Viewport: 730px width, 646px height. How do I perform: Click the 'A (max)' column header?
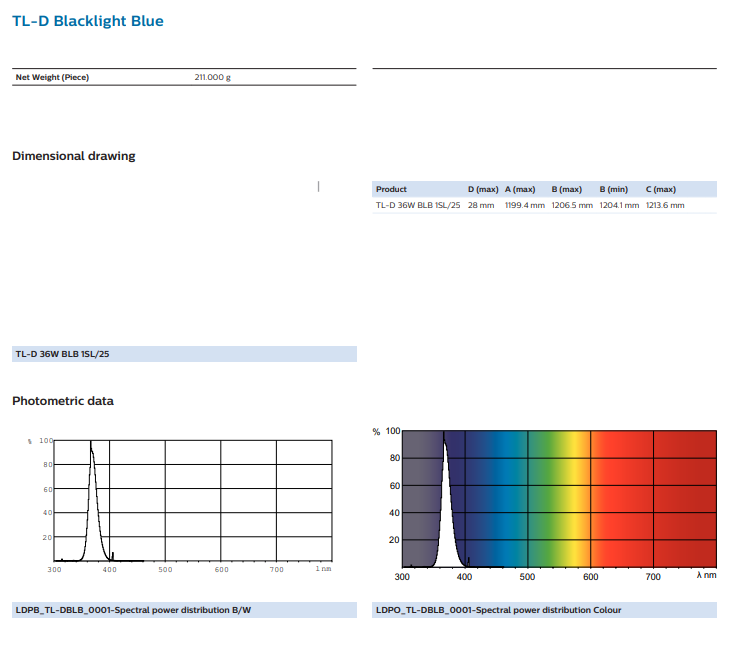[x=520, y=189]
